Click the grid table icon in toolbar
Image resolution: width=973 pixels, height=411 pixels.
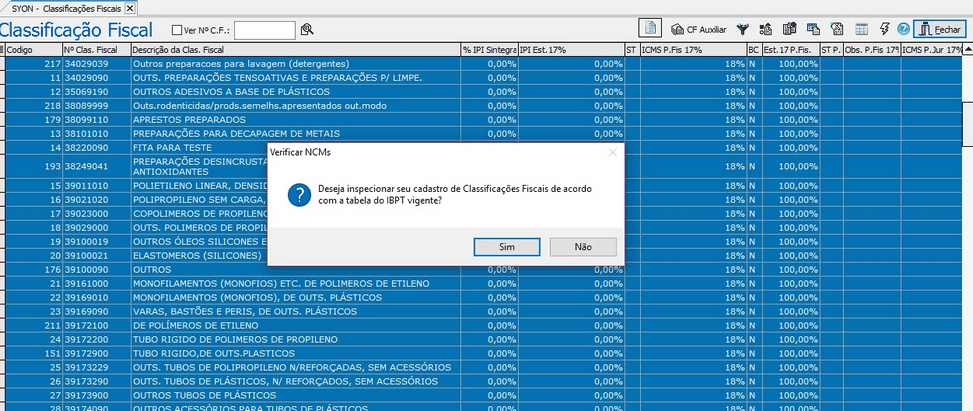[860, 29]
